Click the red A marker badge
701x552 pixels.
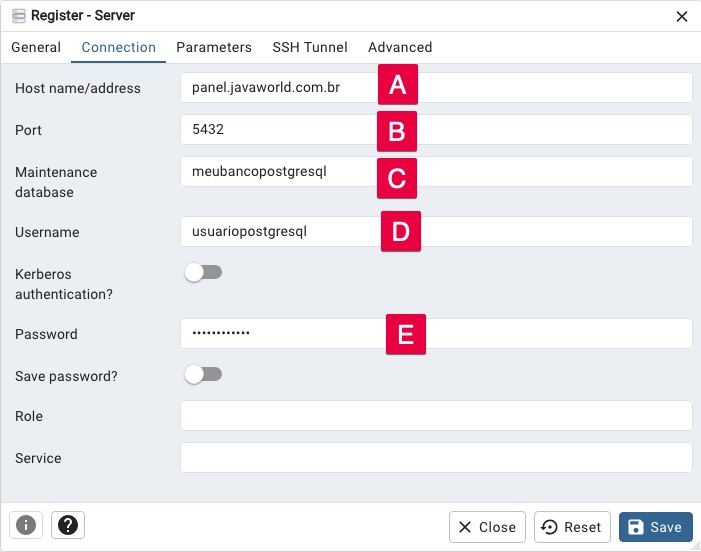398,84
